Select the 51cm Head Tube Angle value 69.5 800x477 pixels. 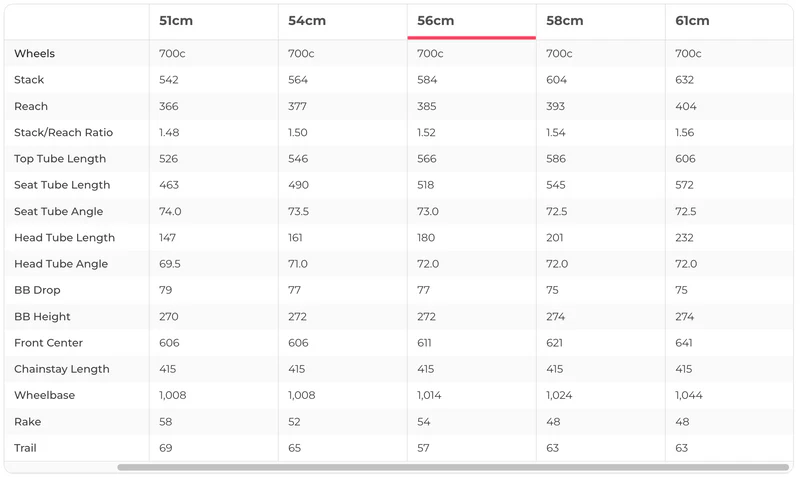[170, 264]
